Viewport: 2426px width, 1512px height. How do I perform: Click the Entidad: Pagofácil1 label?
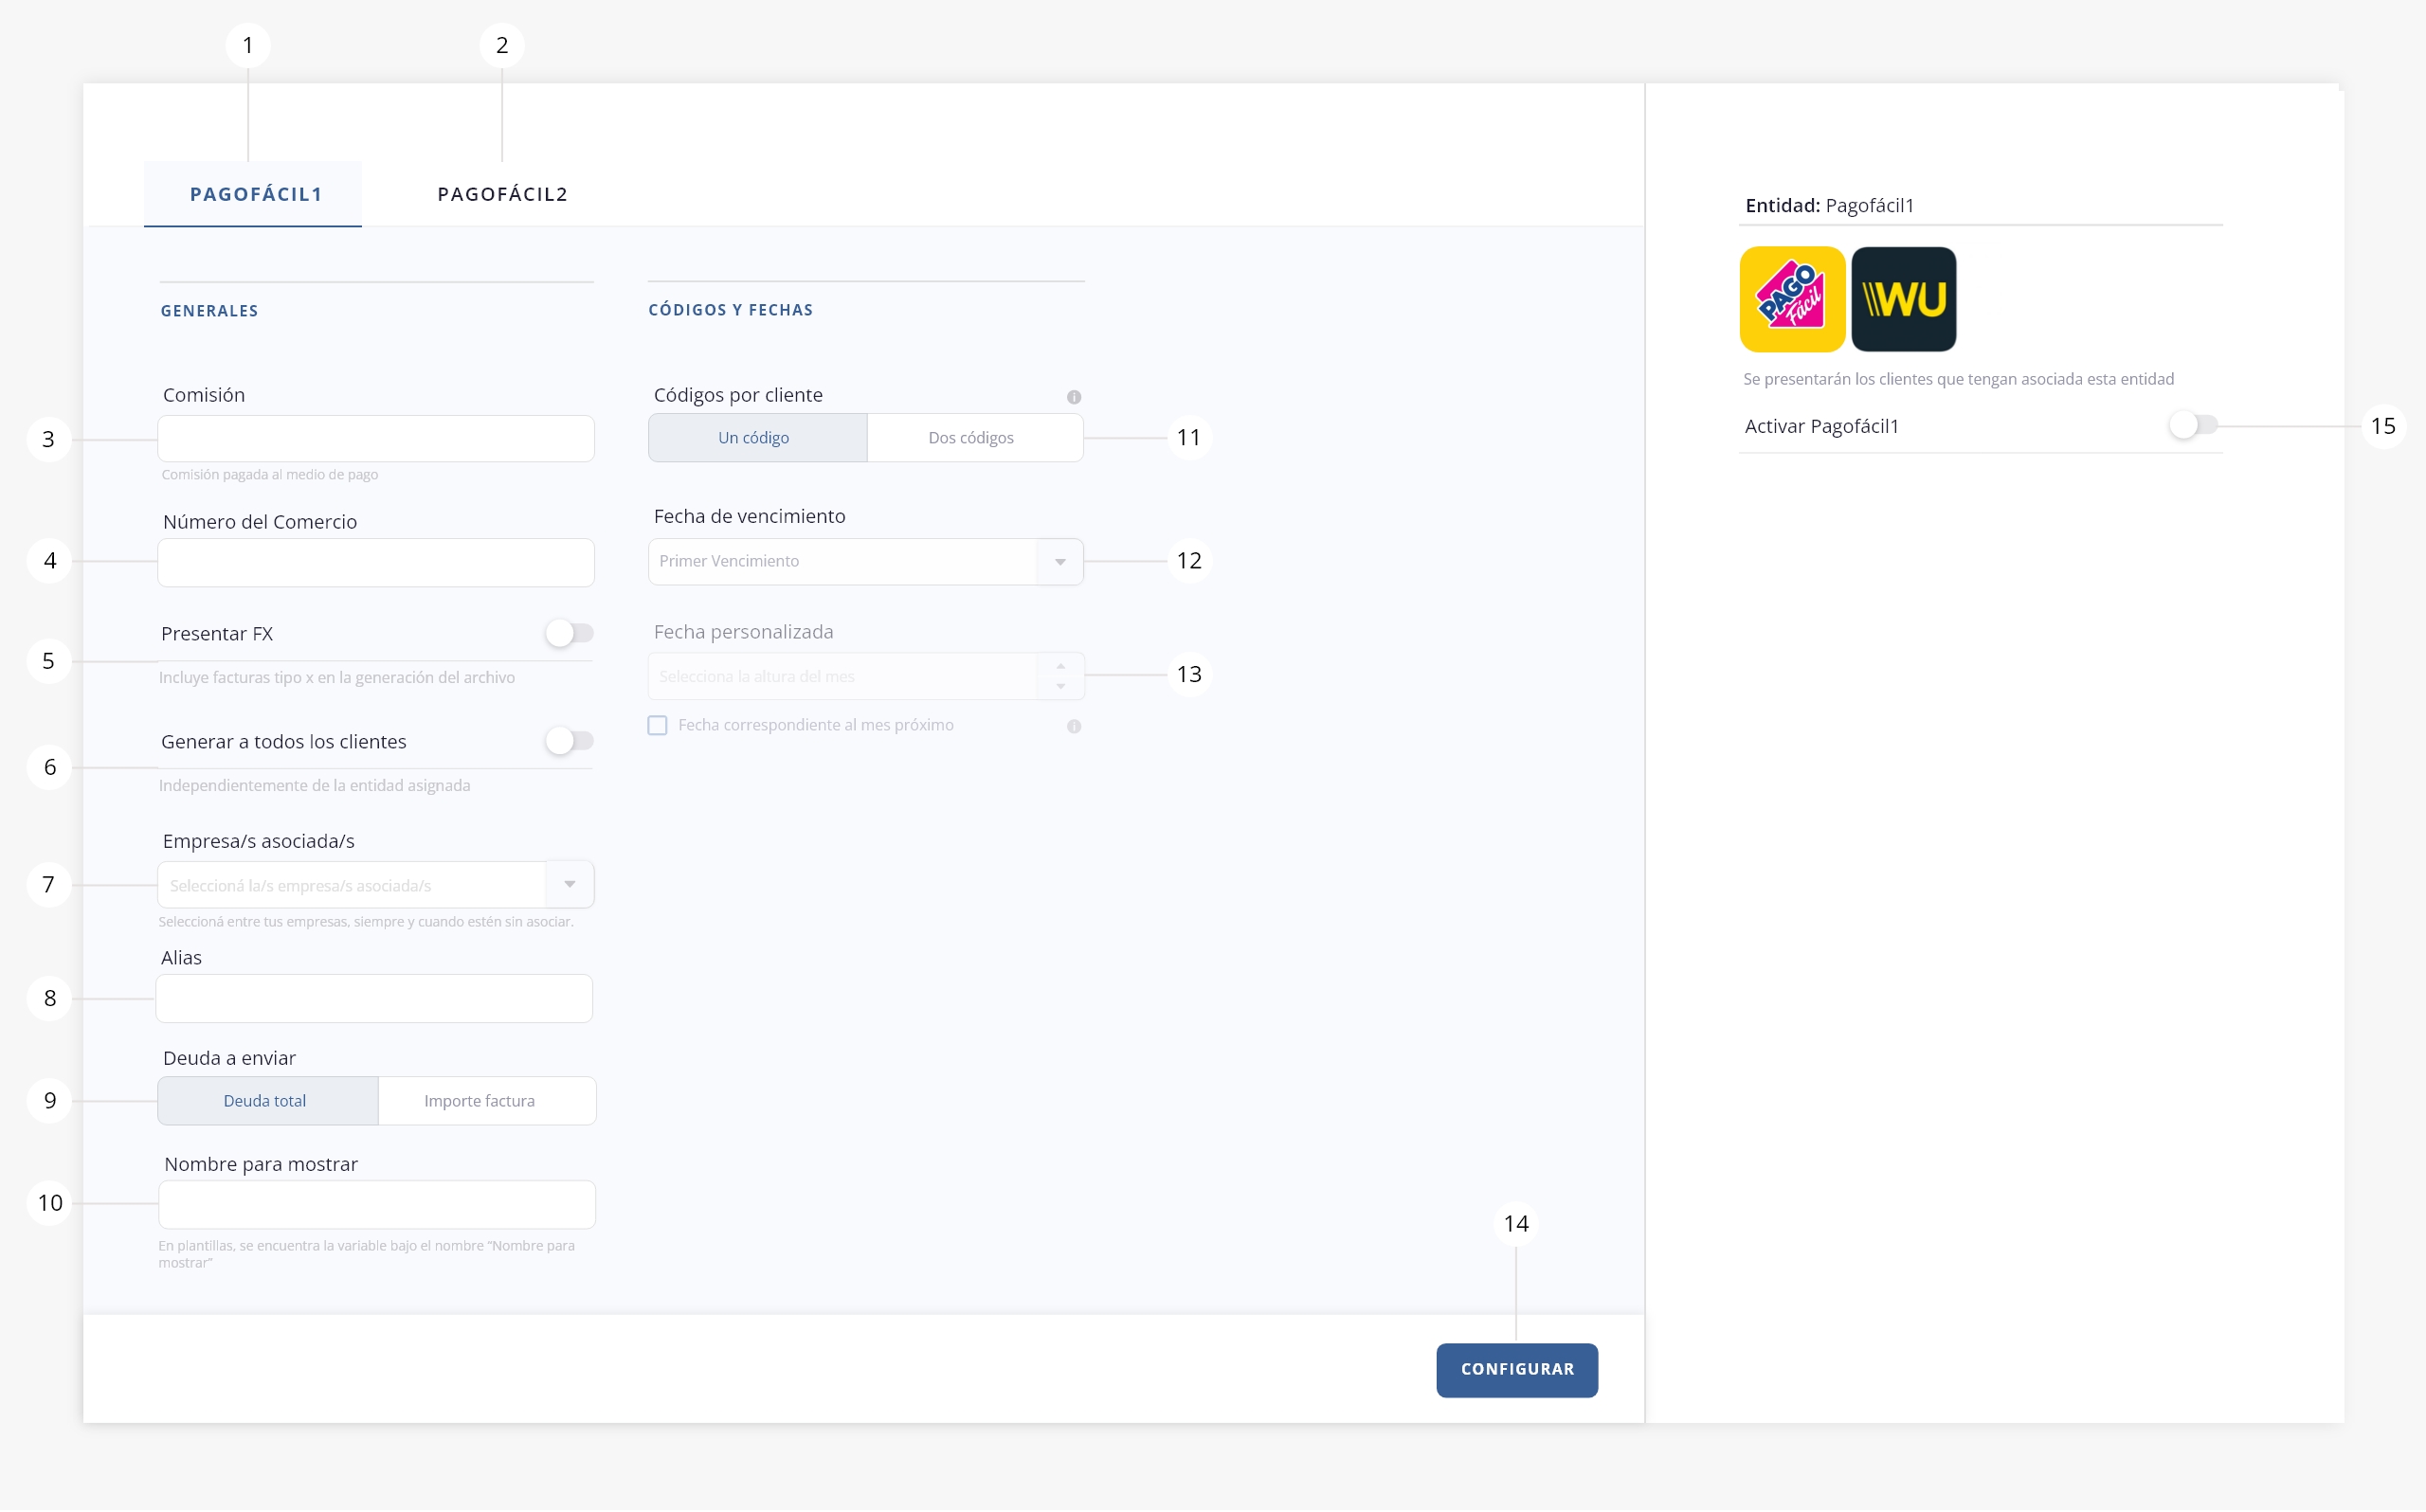tap(1830, 206)
